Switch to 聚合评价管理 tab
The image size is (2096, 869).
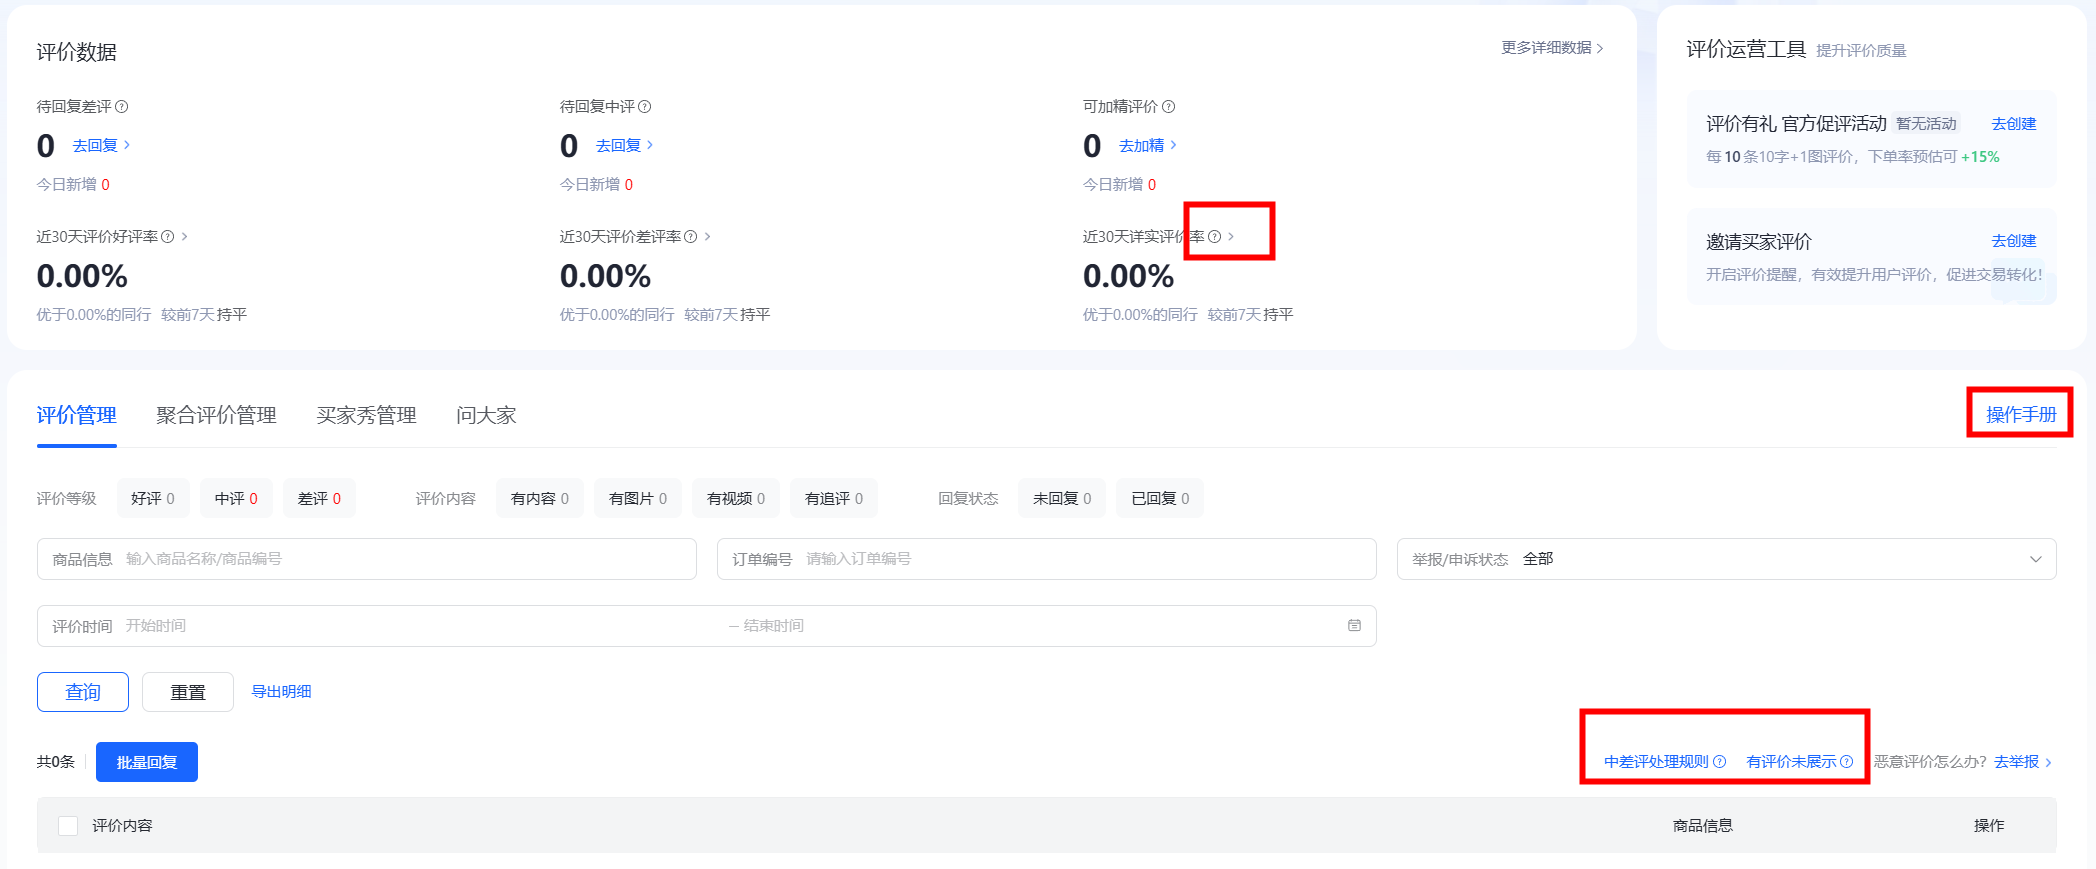point(216,415)
